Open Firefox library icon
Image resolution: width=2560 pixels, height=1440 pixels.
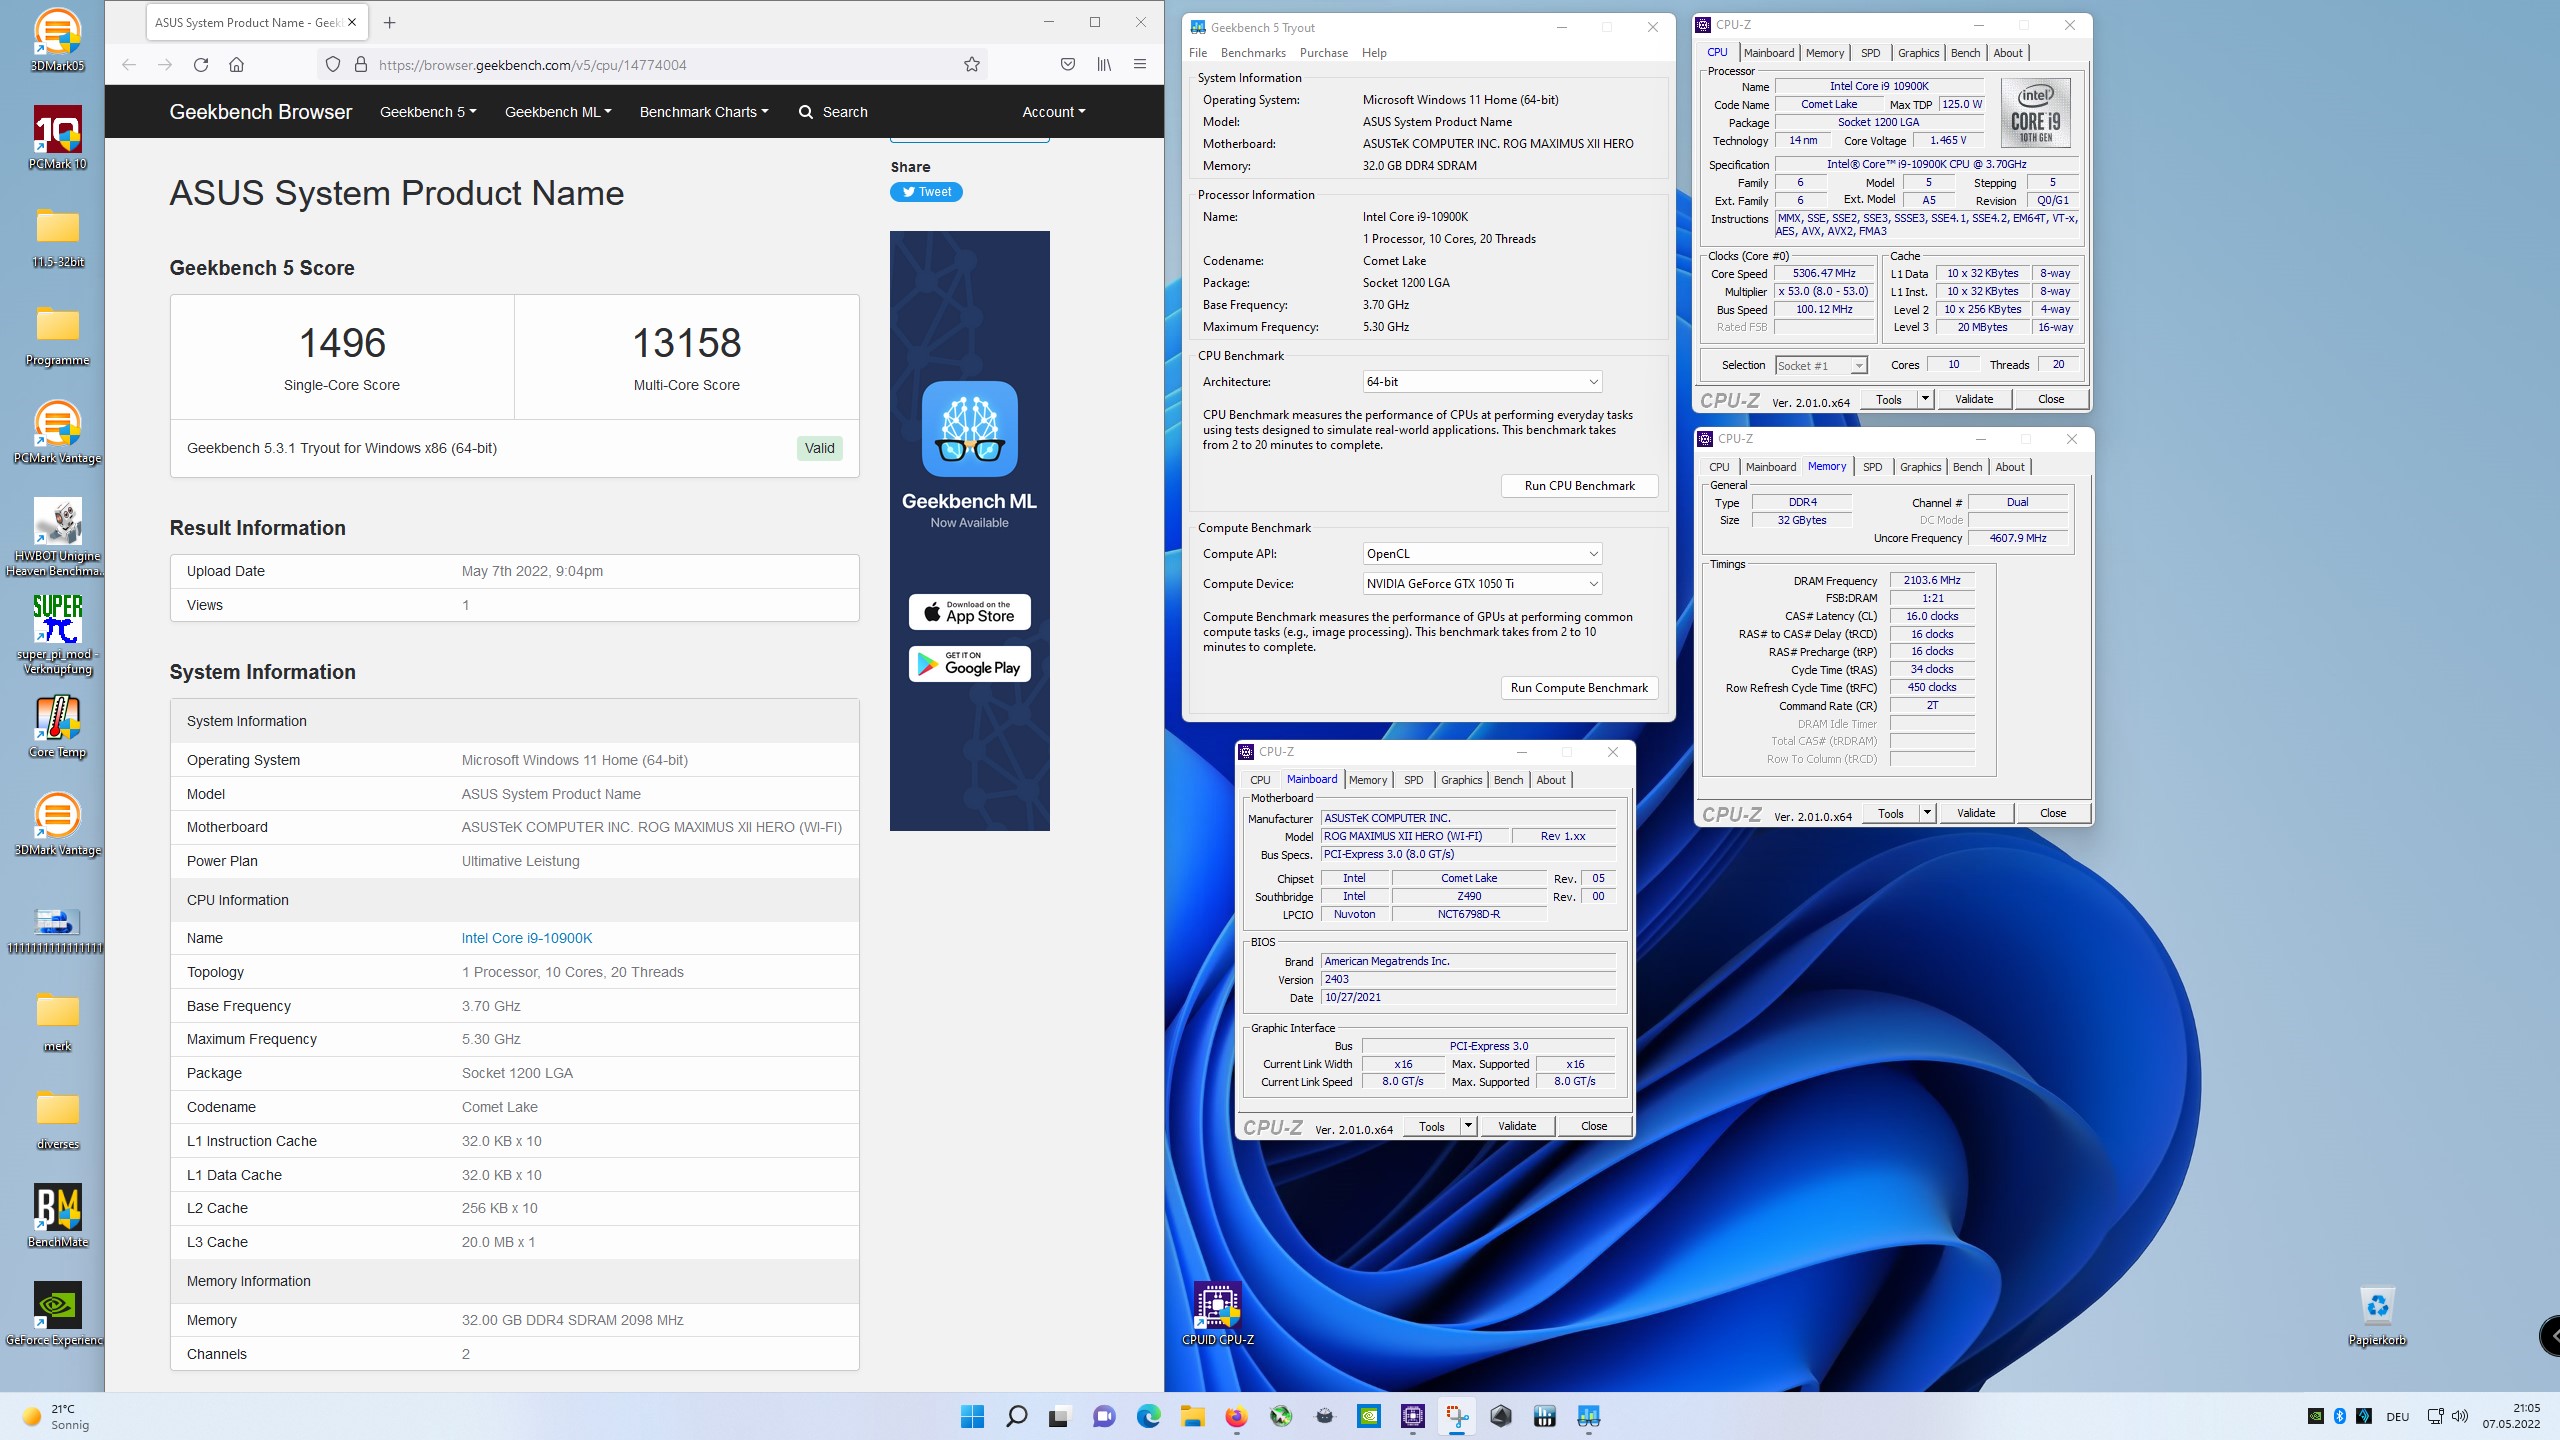pos(1104,65)
